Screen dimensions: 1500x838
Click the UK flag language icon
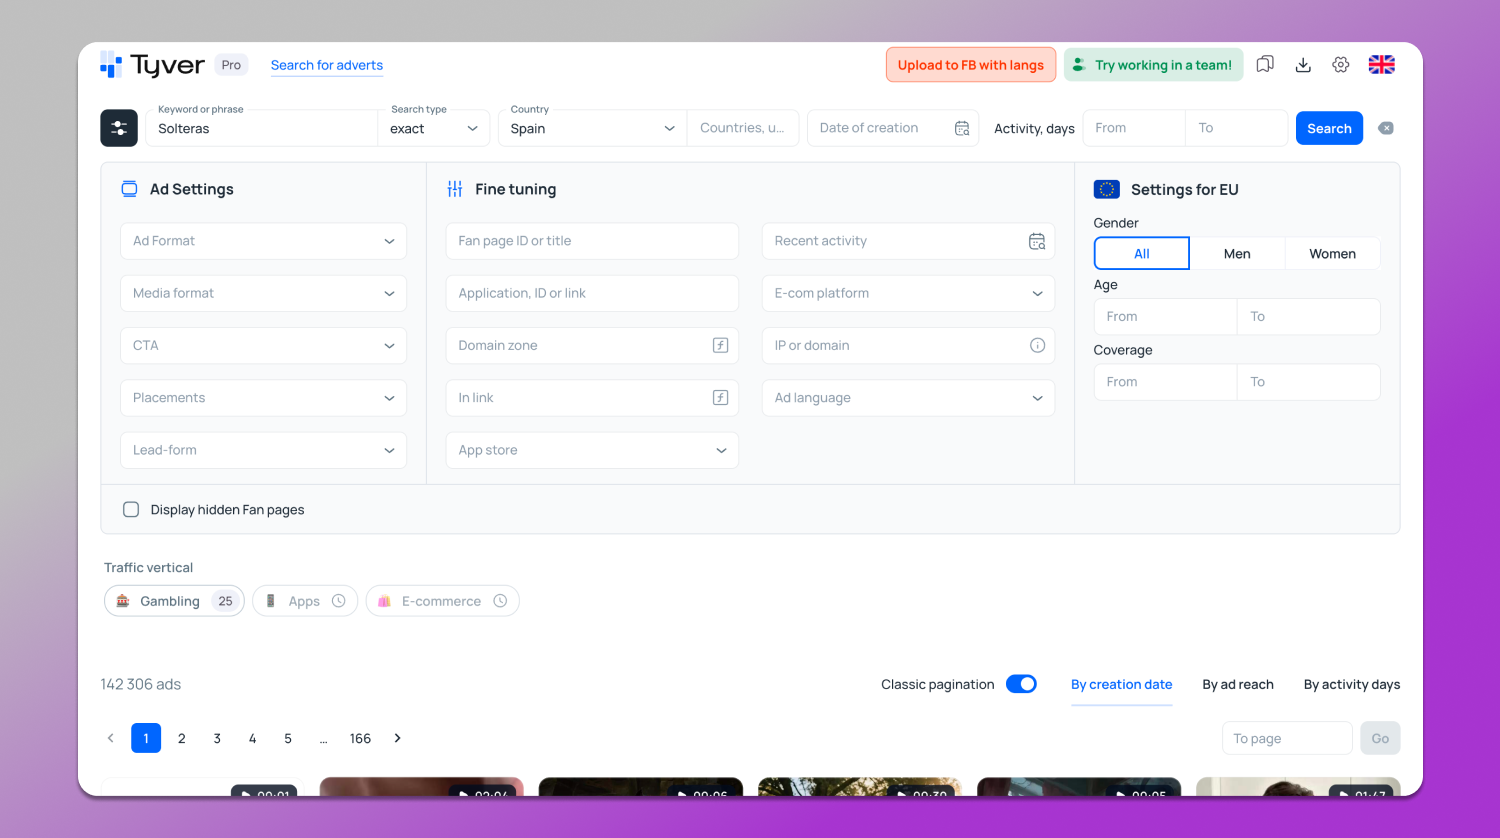(1381, 65)
